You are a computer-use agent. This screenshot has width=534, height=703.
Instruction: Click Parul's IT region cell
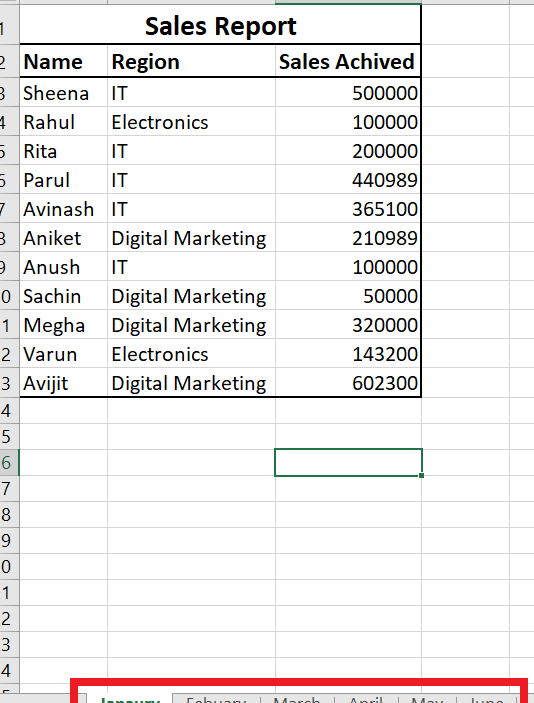tap(191, 180)
